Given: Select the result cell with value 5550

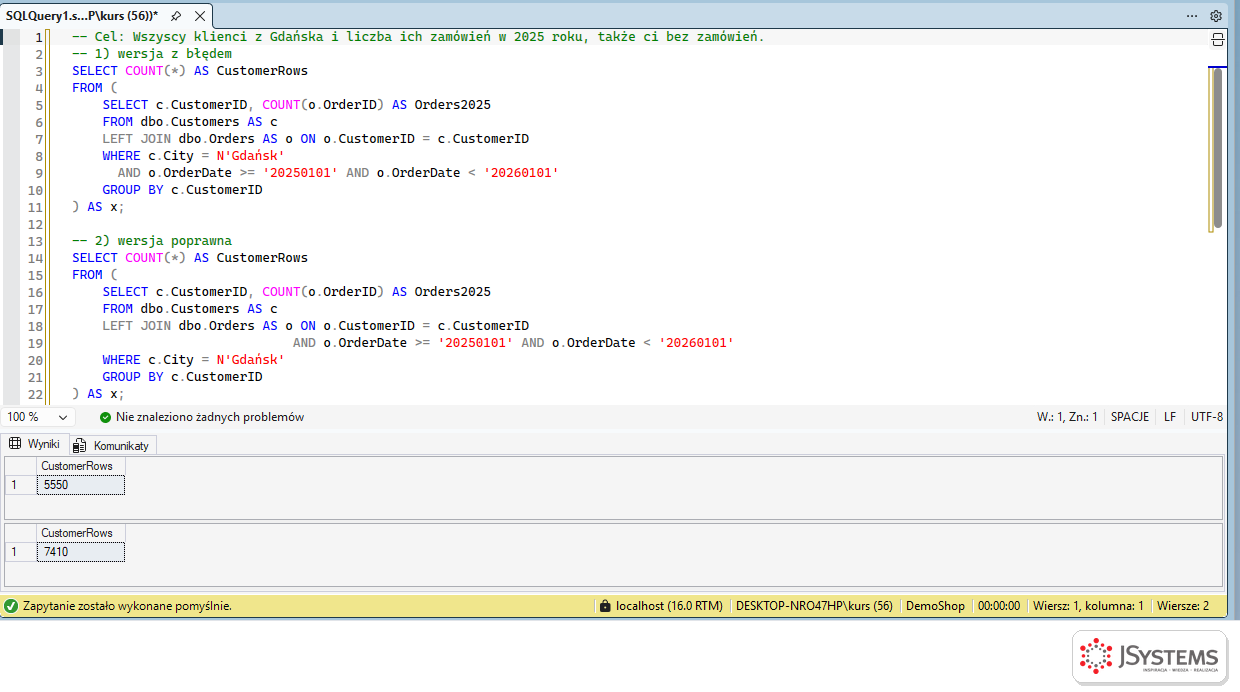Looking at the screenshot, I should [81, 485].
